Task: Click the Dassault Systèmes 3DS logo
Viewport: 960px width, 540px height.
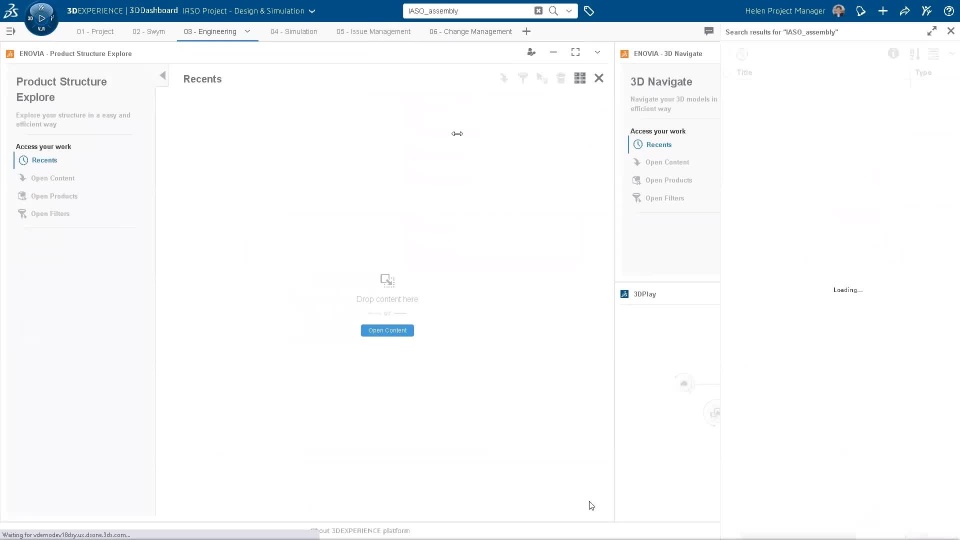Action: click(10, 10)
